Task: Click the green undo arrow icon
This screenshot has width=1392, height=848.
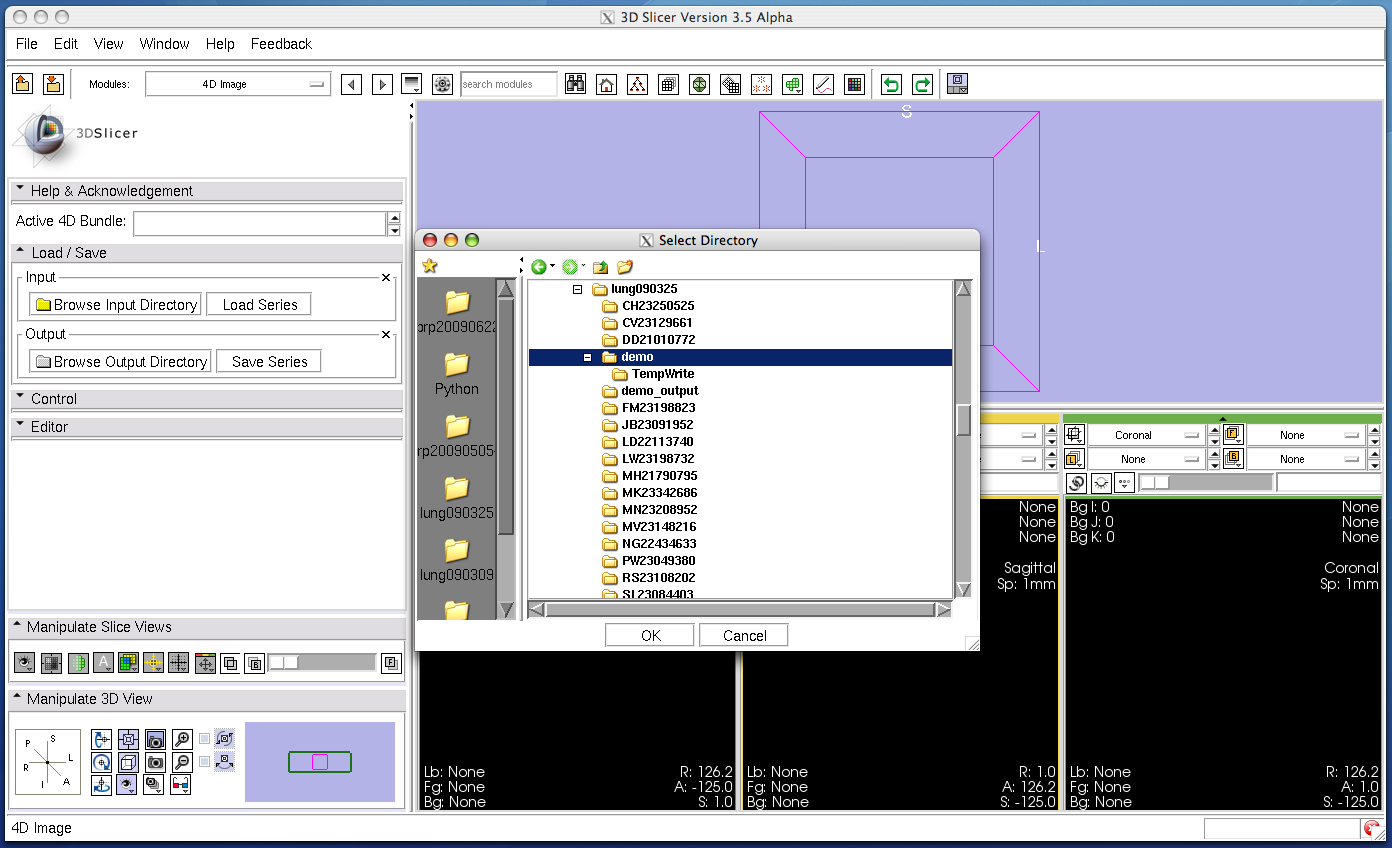Action: (890, 85)
